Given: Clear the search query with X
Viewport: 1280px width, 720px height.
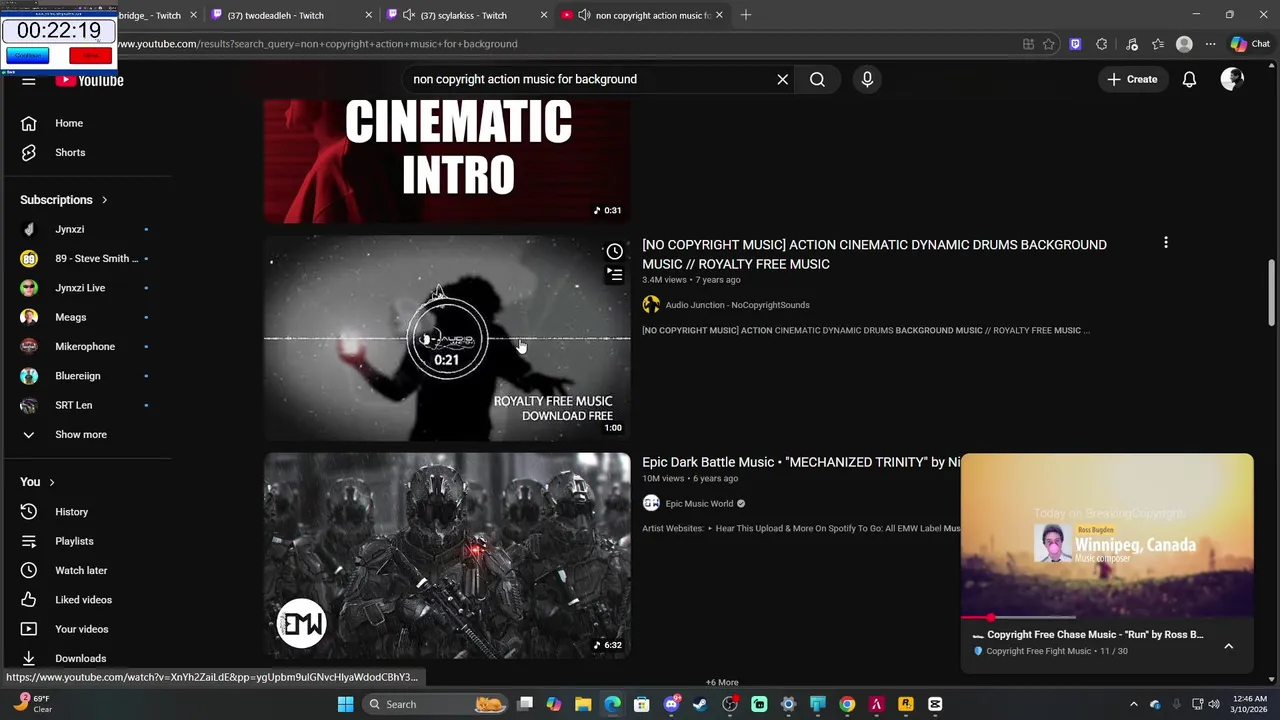Looking at the screenshot, I should click(783, 79).
